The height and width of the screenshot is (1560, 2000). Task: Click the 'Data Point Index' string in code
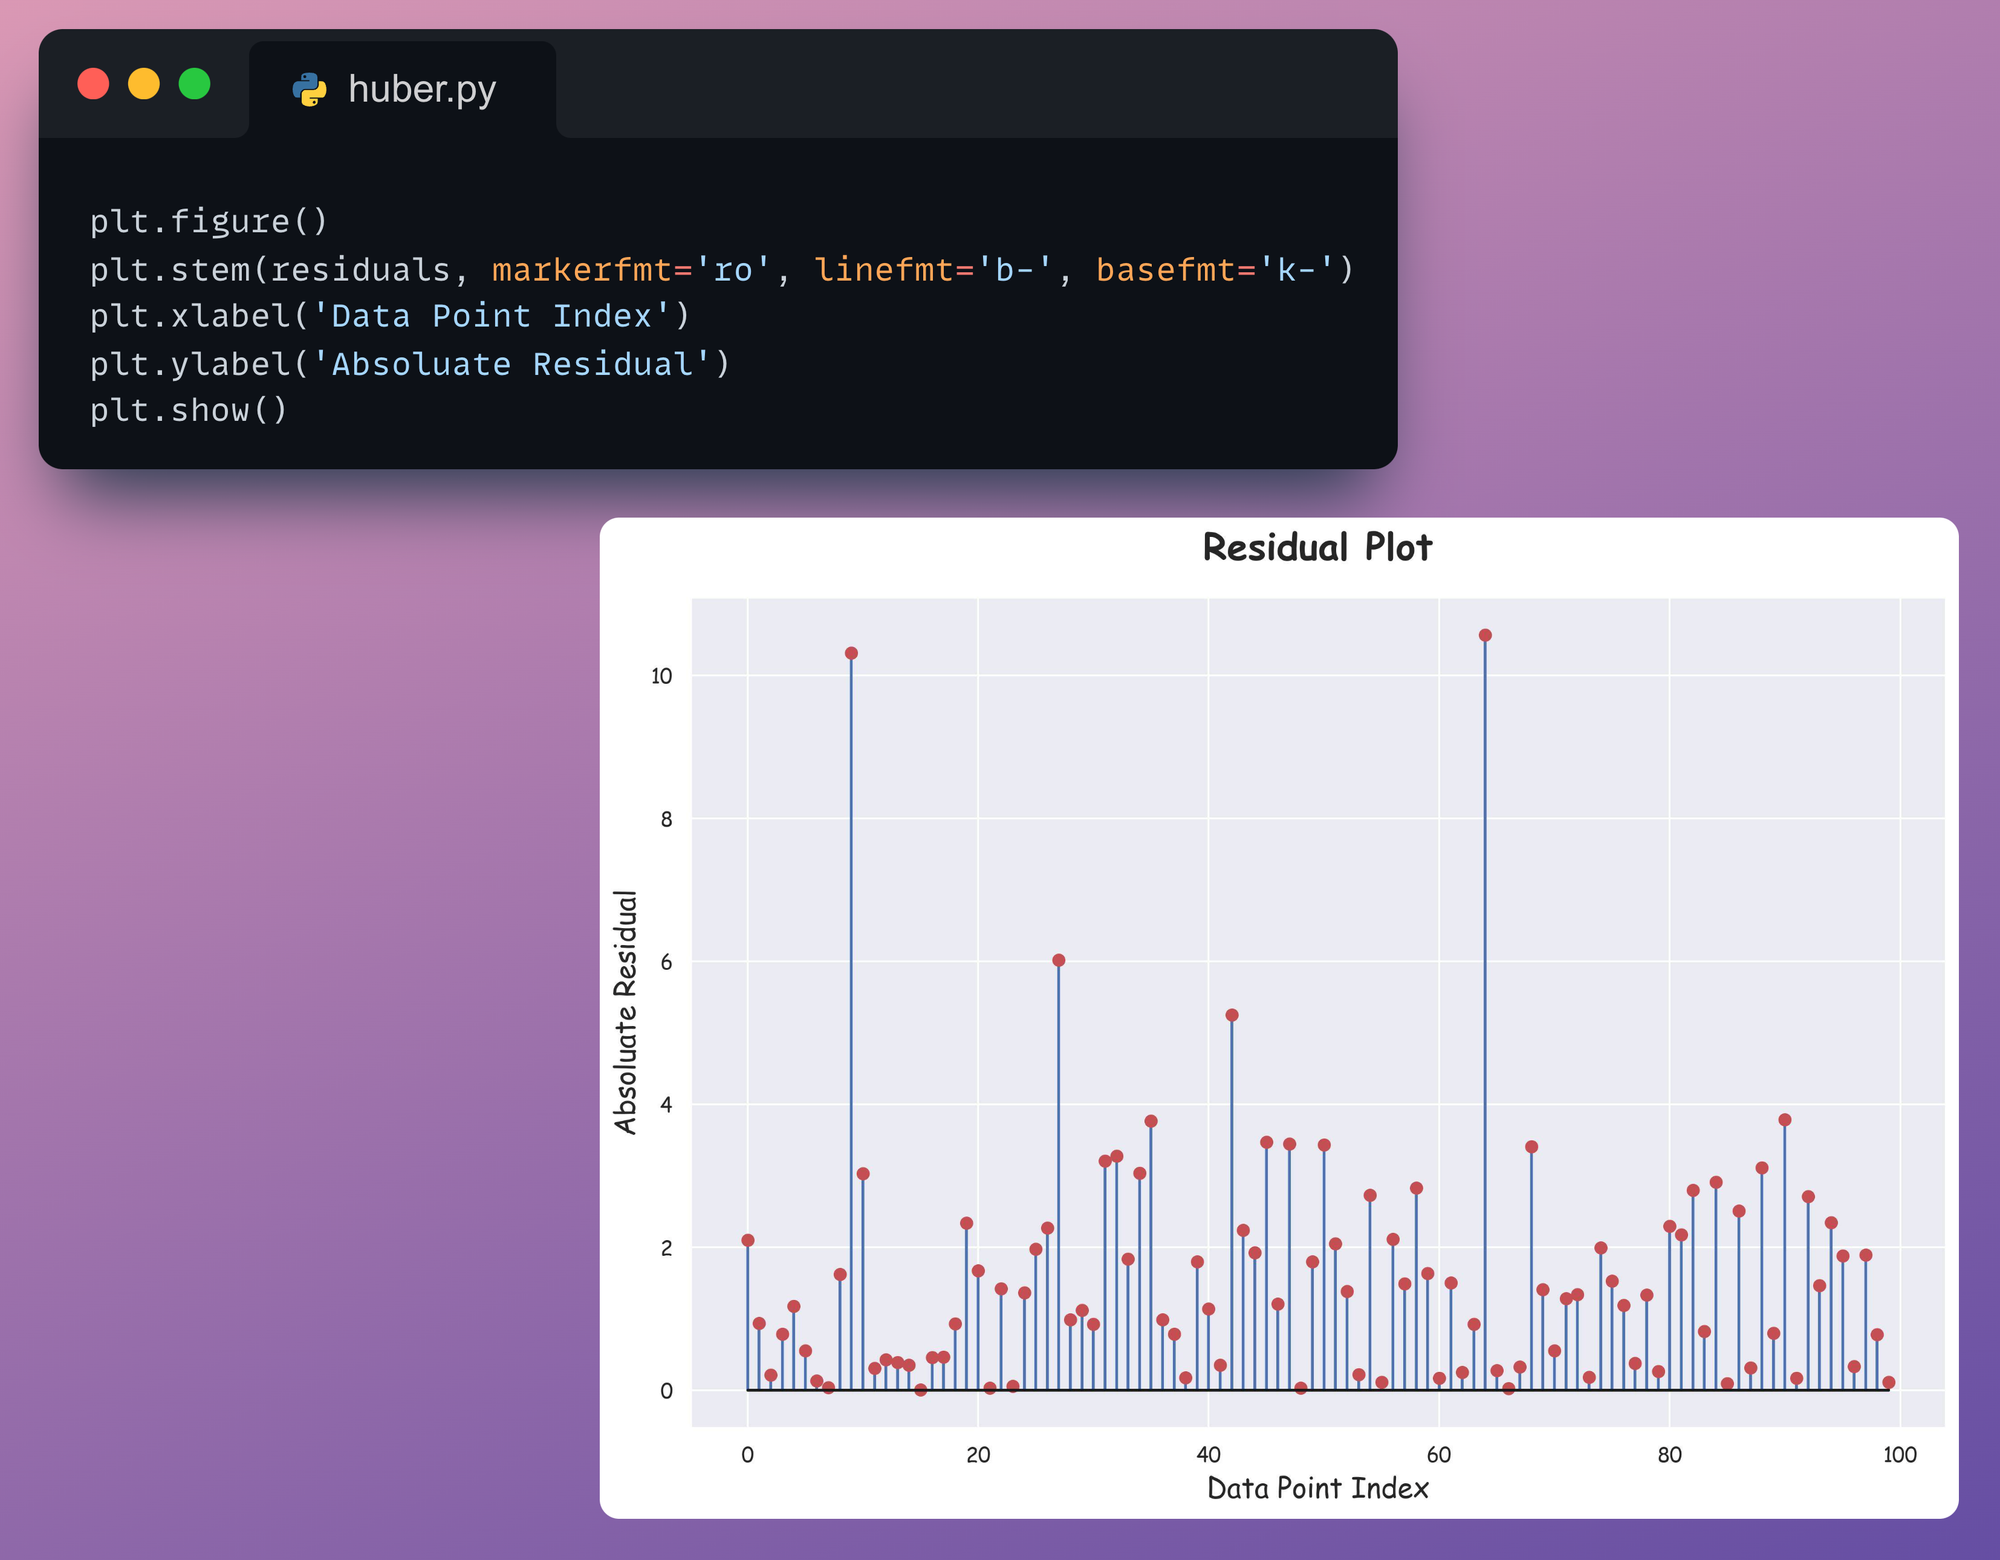pos(491,316)
